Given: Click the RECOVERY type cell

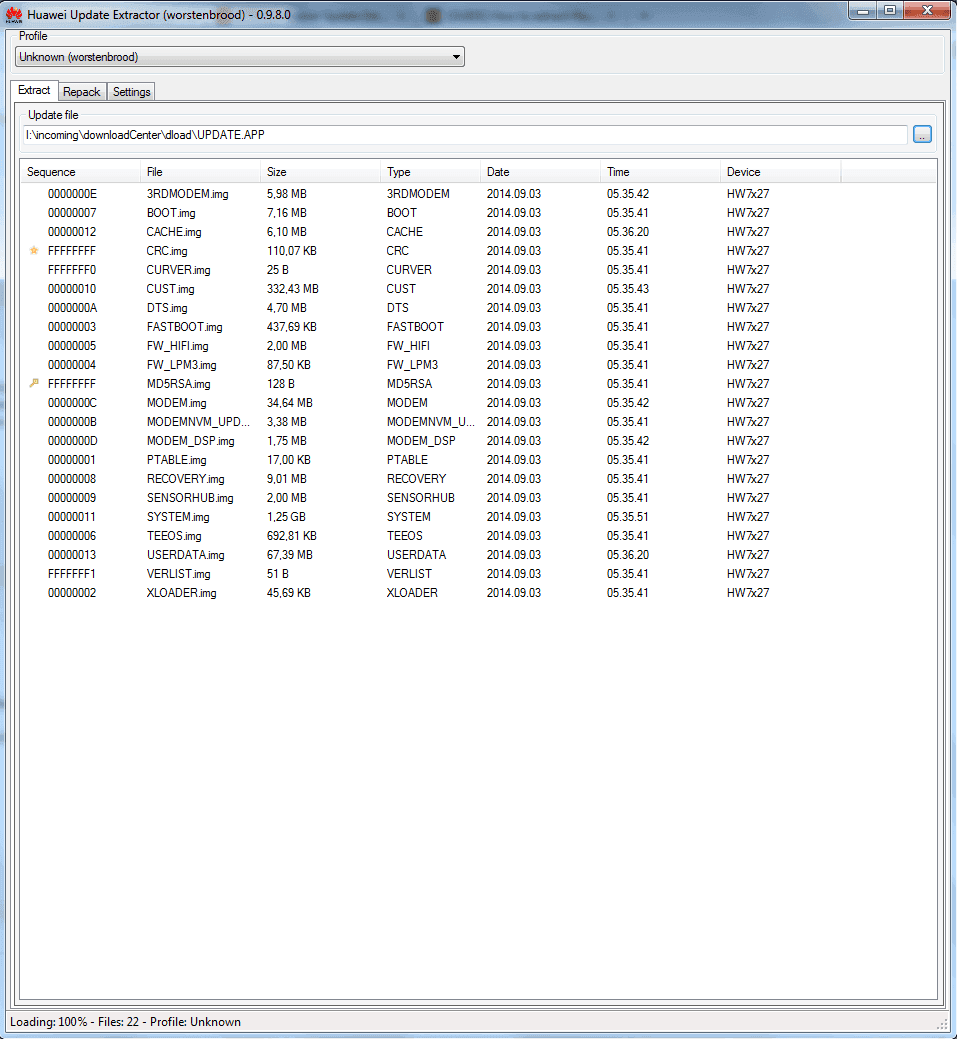Looking at the screenshot, I should 416,478.
